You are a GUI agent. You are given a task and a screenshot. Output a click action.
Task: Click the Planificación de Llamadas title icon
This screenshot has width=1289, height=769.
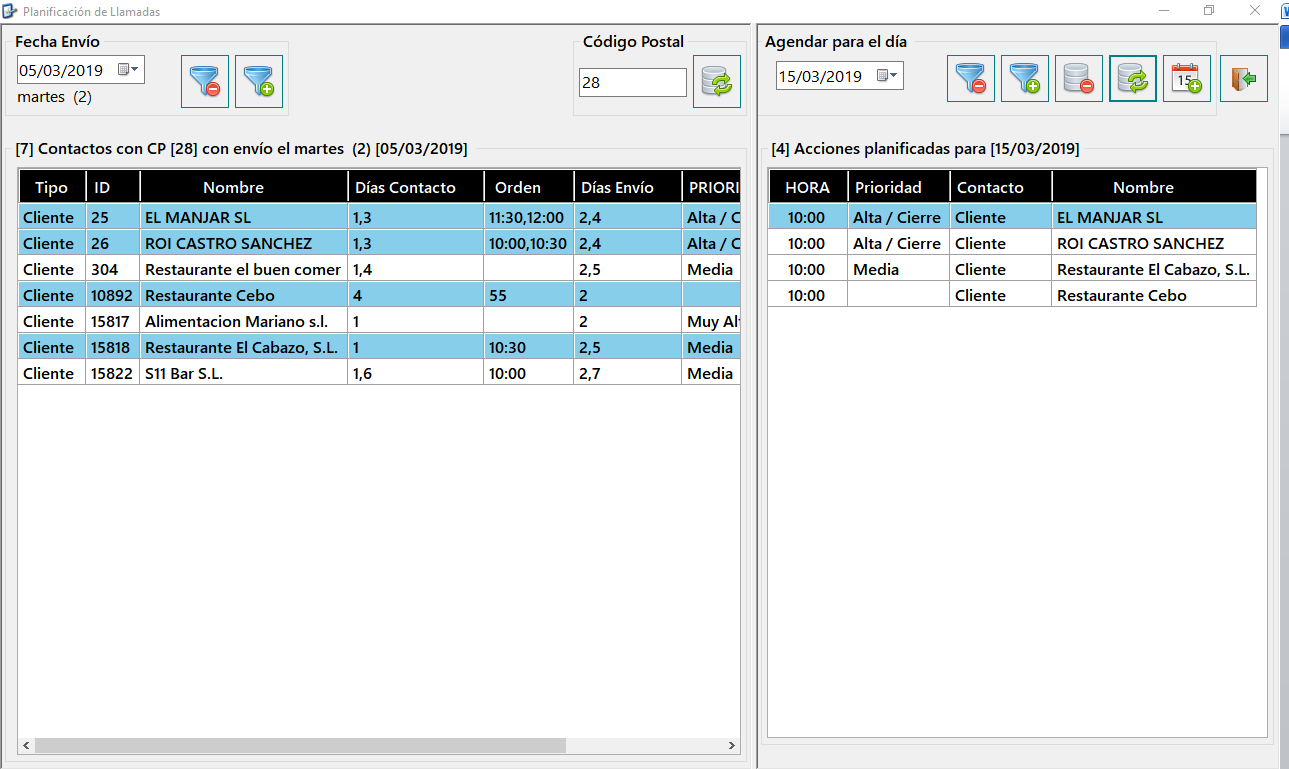[x=10, y=12]
